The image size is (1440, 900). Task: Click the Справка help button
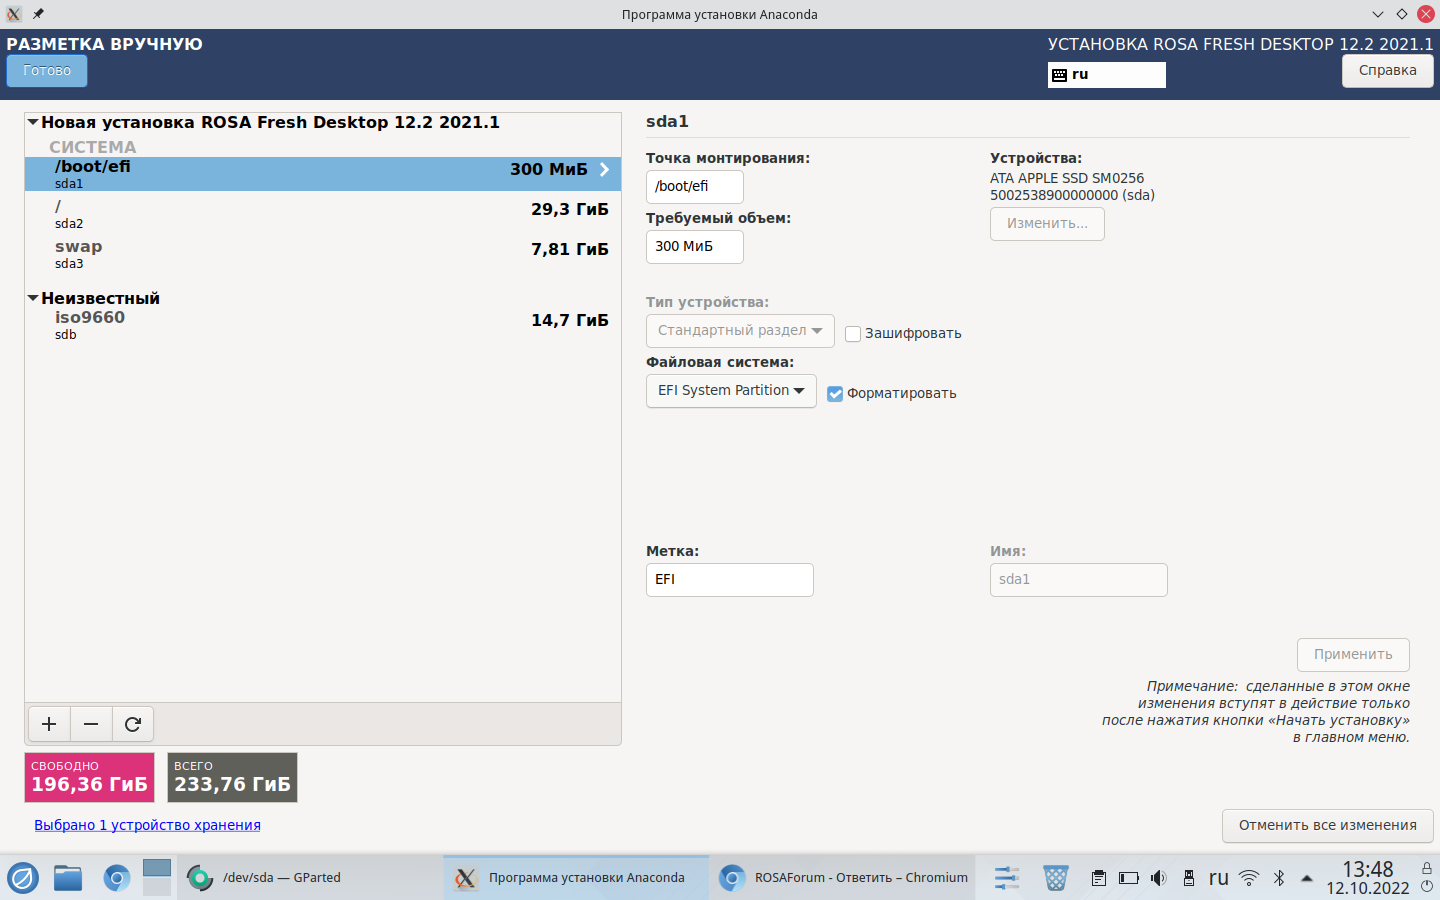[1387, 71]
